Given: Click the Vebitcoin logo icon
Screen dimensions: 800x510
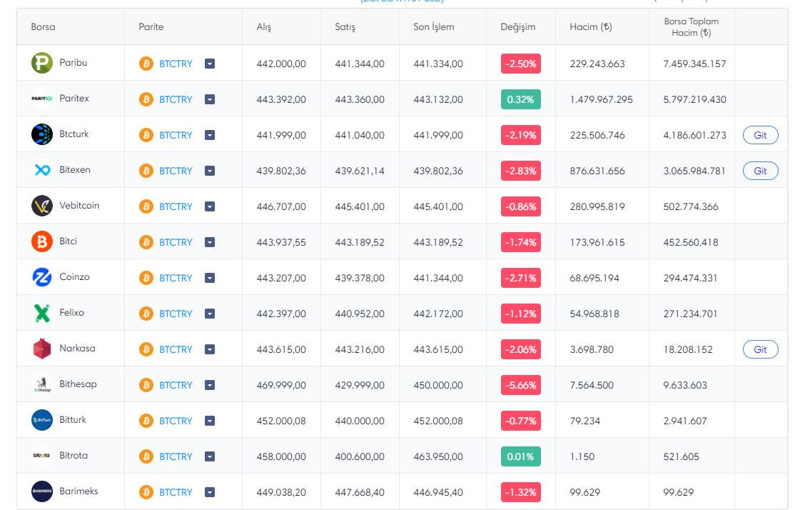Looking at the screenshot, I should (42, 206).
